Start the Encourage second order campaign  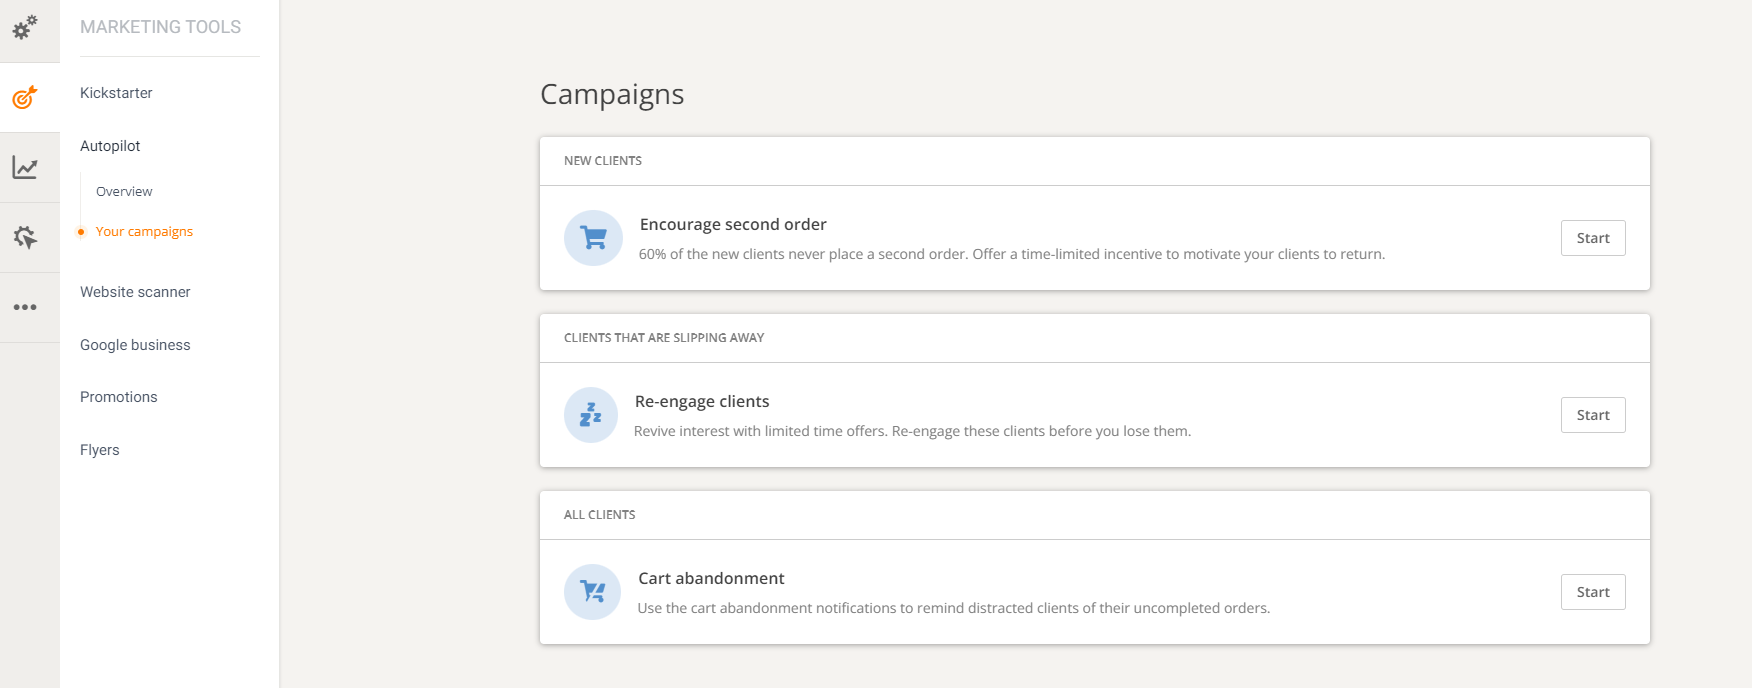(1592, 238)
